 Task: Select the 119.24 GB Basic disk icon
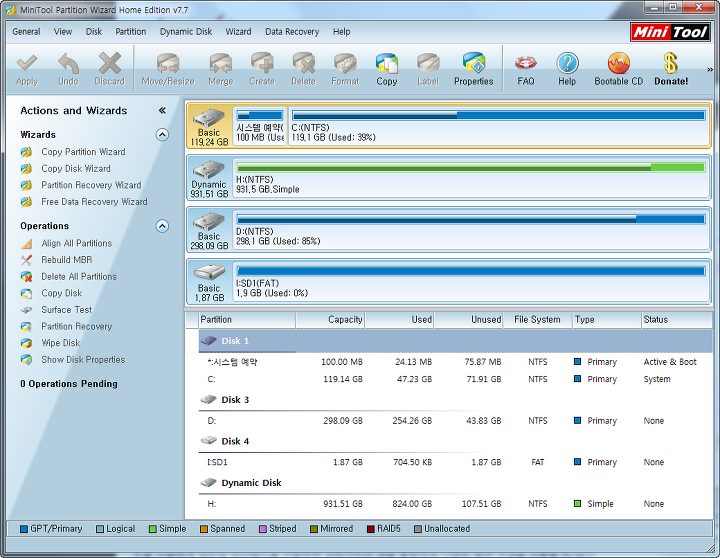(x=209, y=126)
